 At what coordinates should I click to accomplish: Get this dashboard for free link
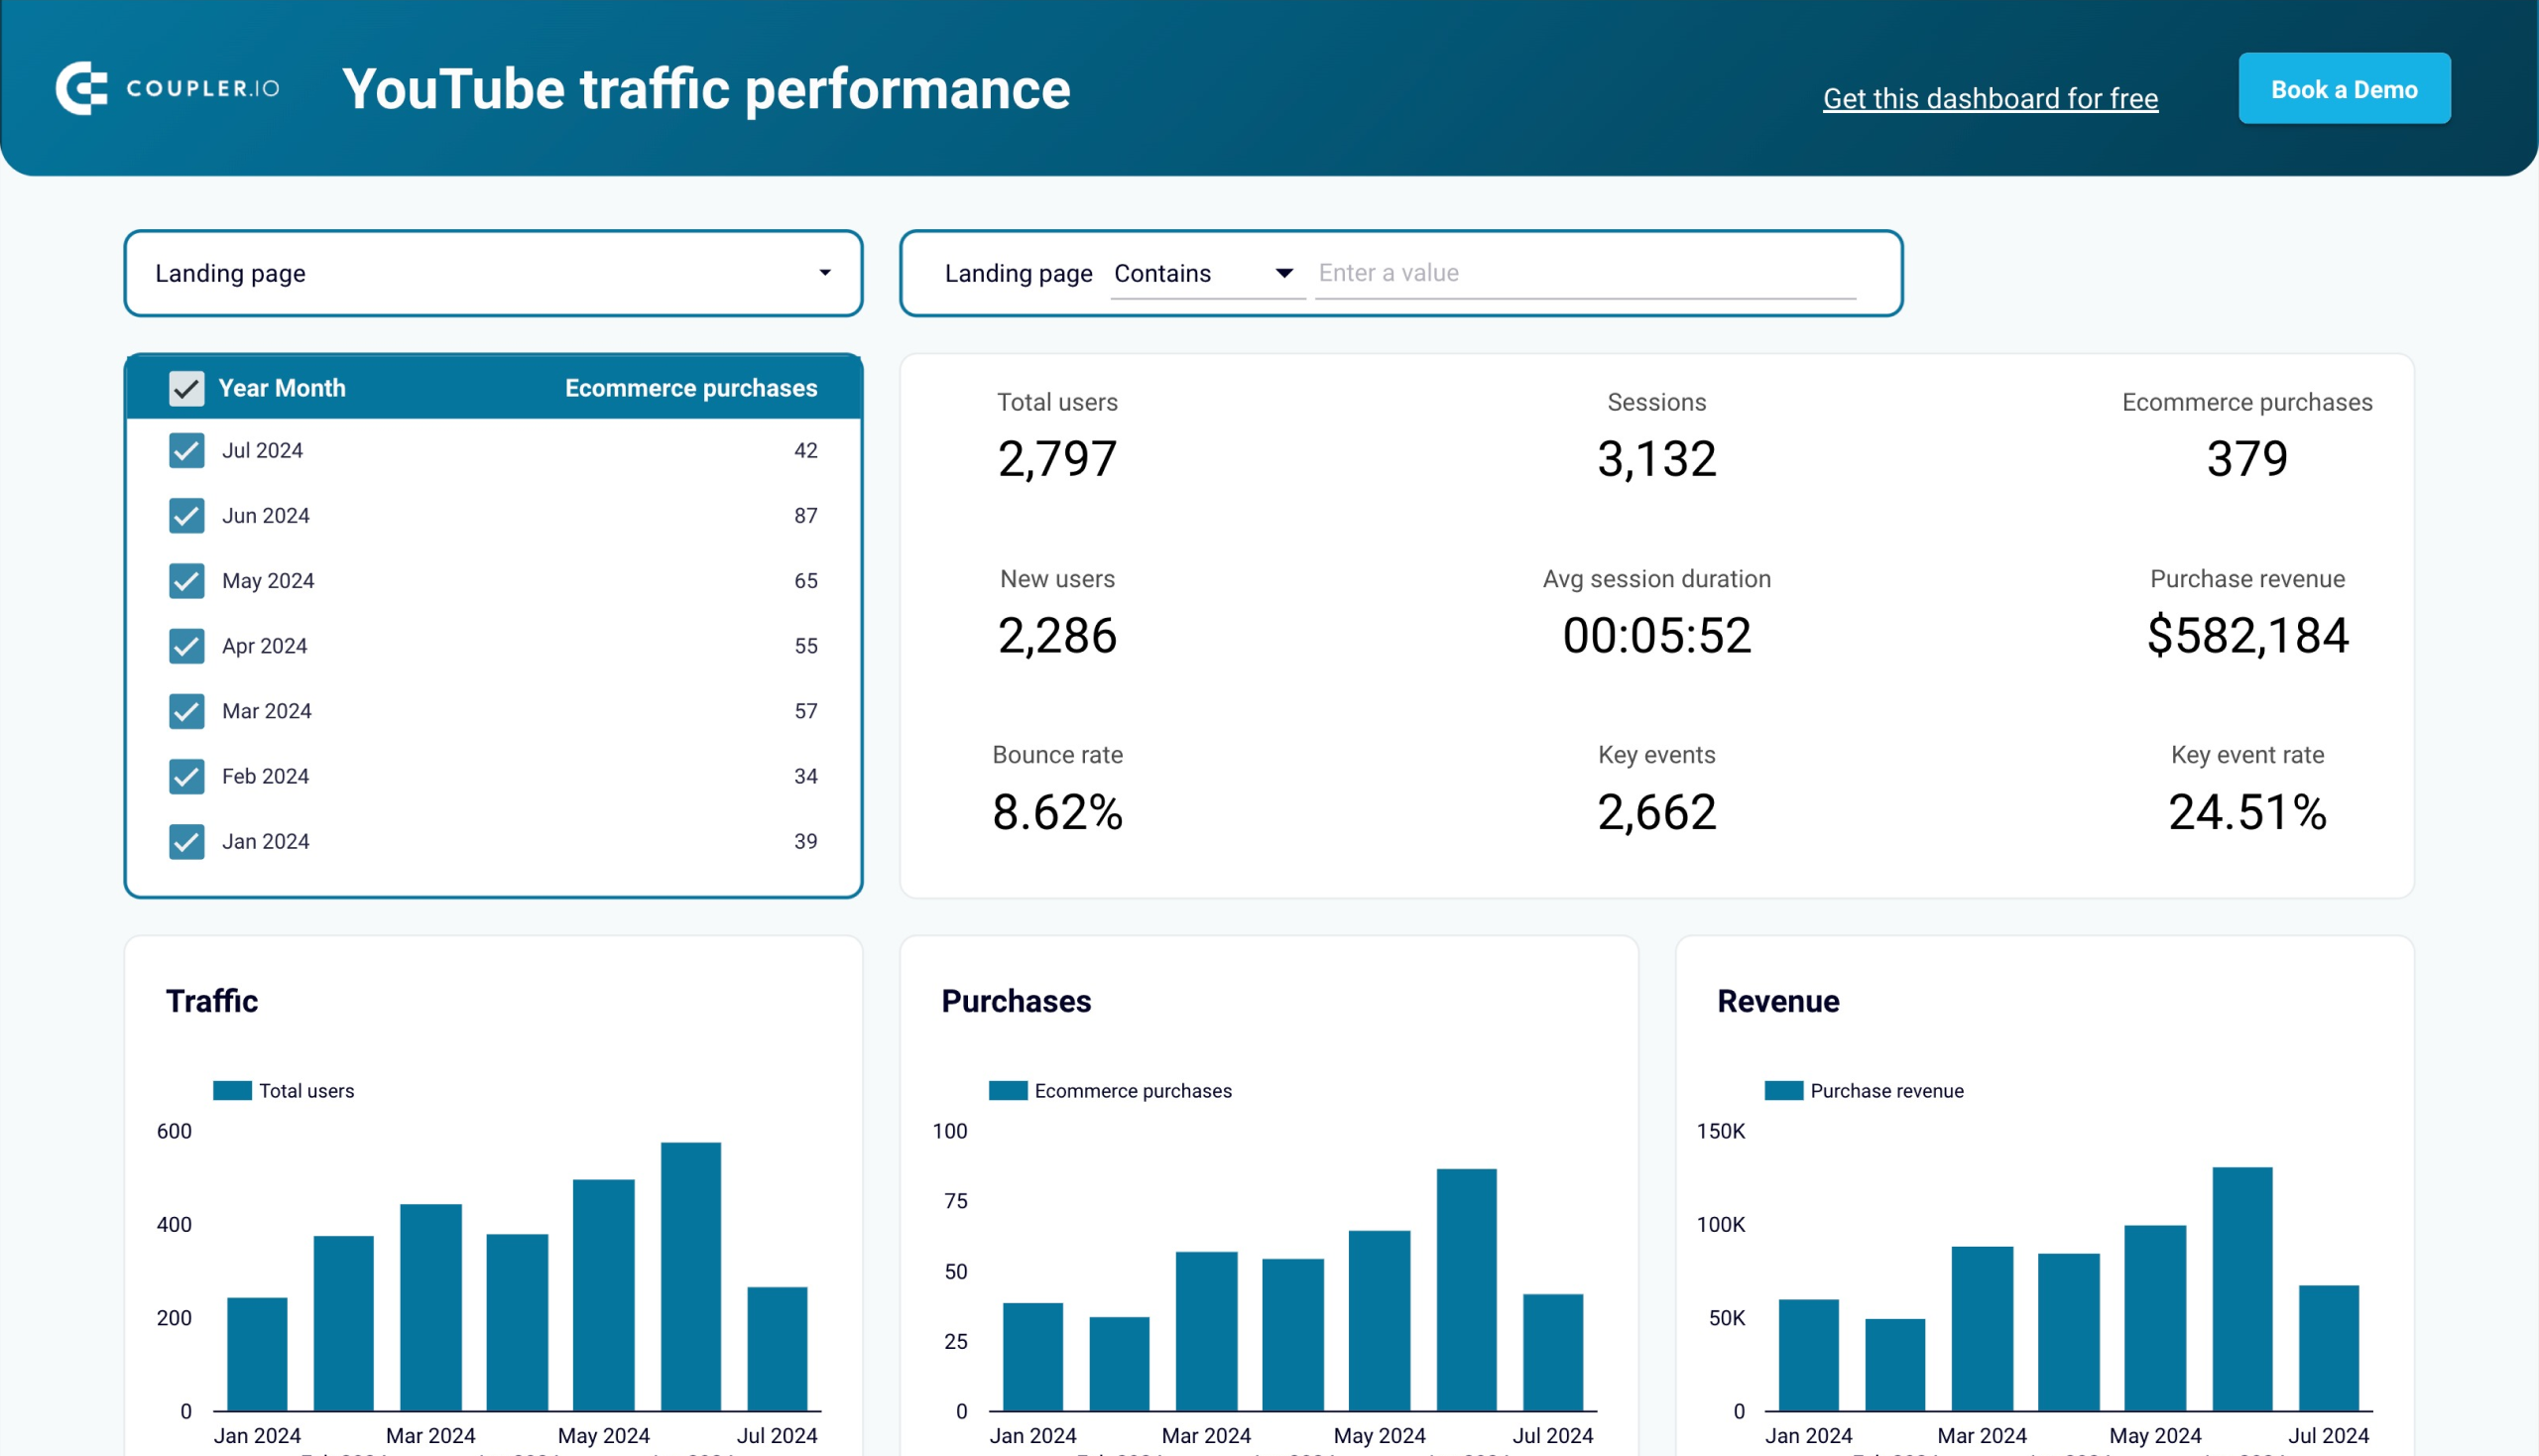(x=1990, y=97)
